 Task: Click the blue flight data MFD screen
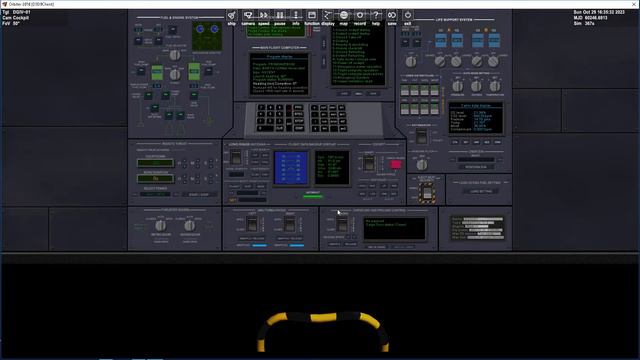pyautogui.click(x=291, y=168)
